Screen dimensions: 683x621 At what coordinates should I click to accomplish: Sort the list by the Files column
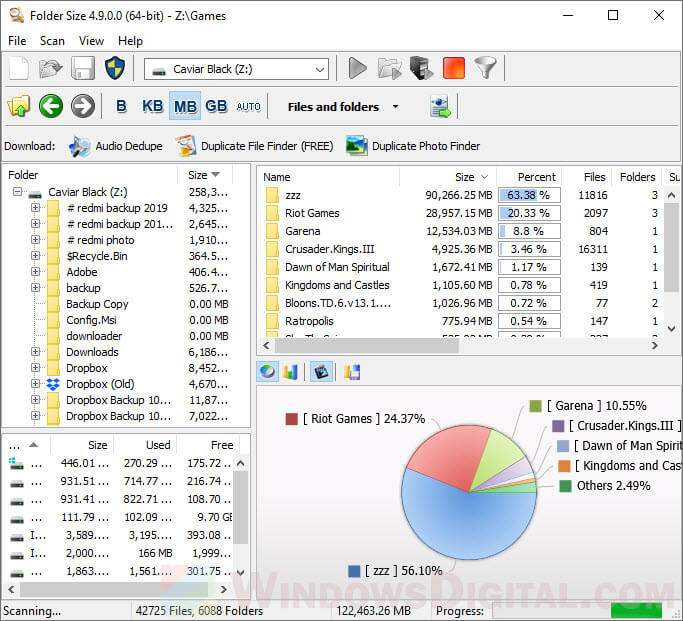pyautogui.click(x=587, y=177)
